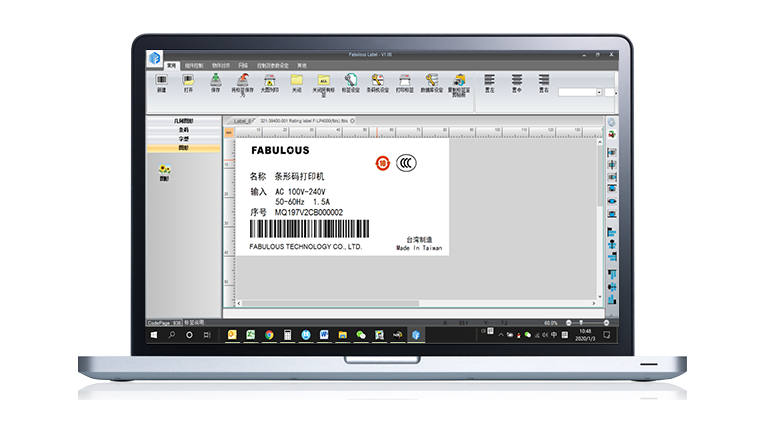Expand the geometric shapes panel header
Screen dimensions: 765x430
[x=183, y=121]
